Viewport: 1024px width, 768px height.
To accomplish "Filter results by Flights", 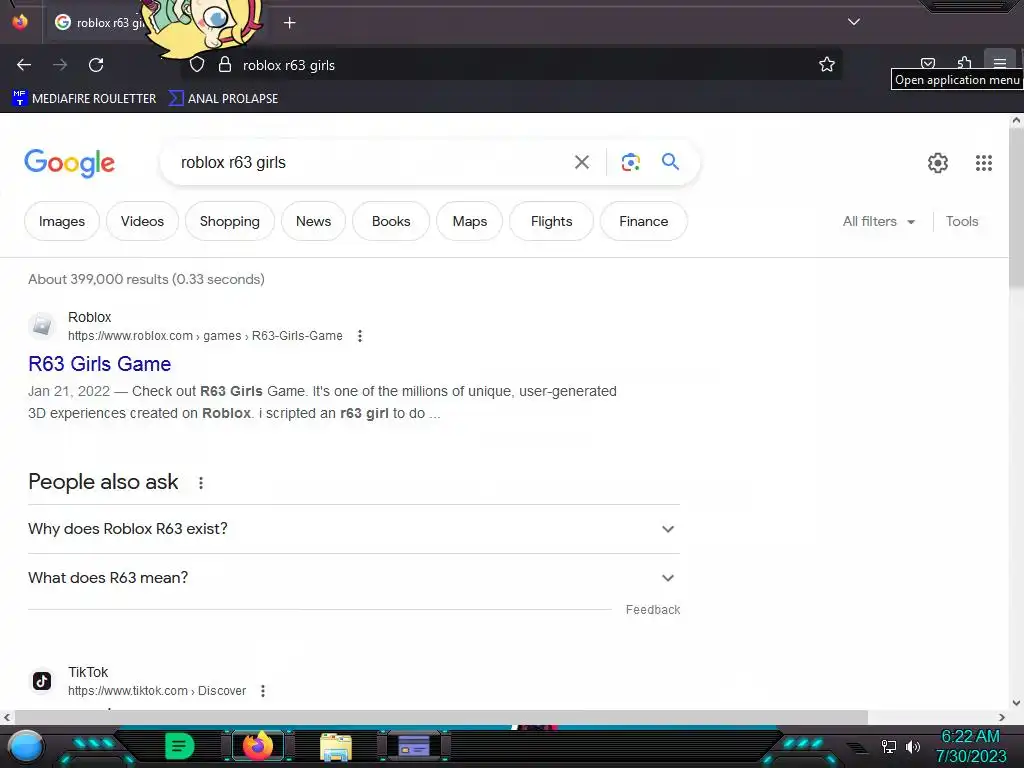I will pos(551,221).
